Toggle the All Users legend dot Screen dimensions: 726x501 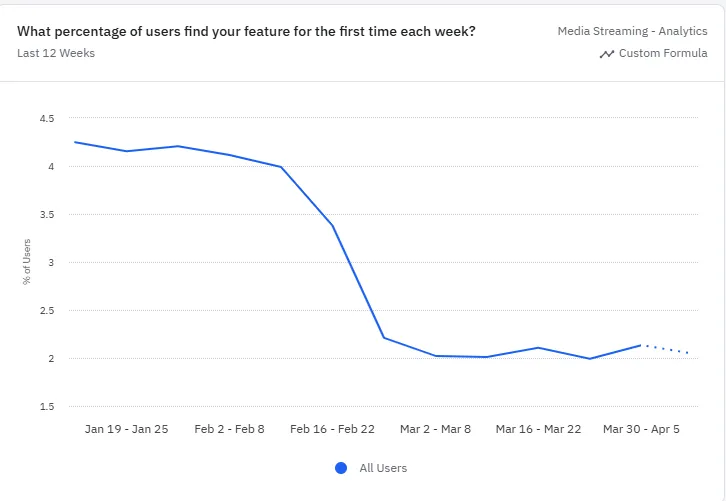click(341, 468)
